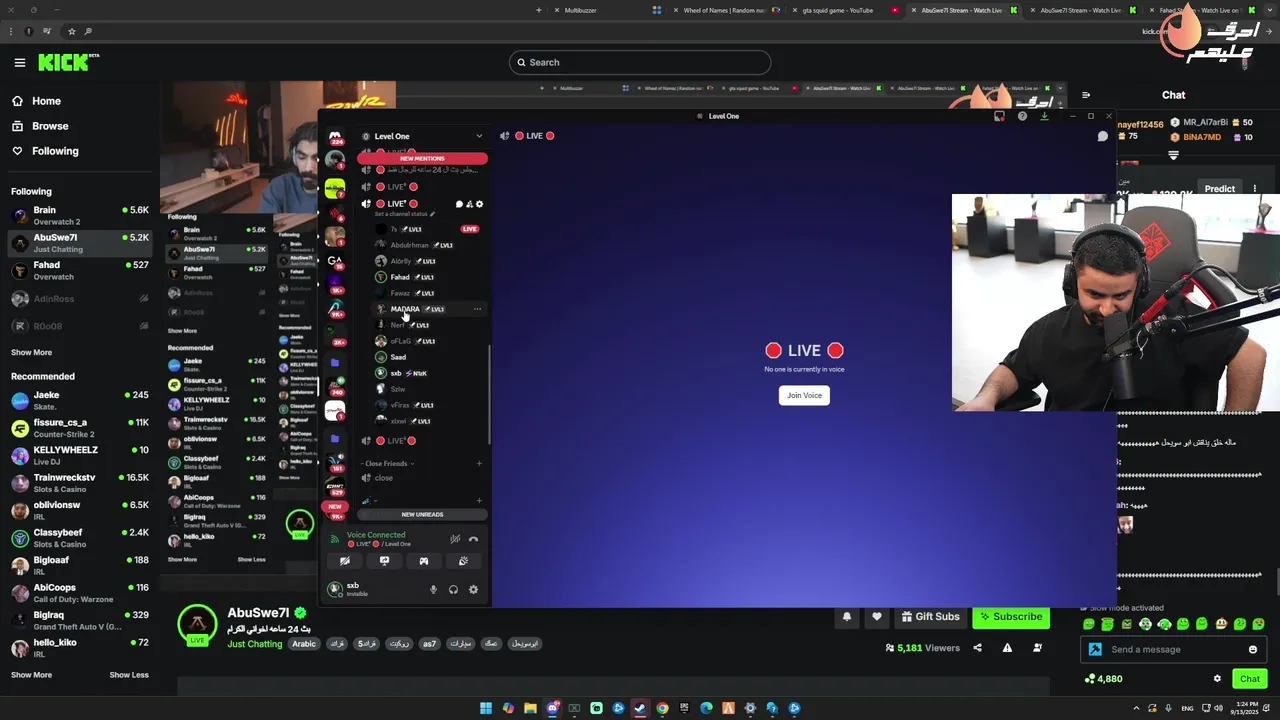Open channel points 4,880 balance
Screen dimensions: 1280x720
1103,679
